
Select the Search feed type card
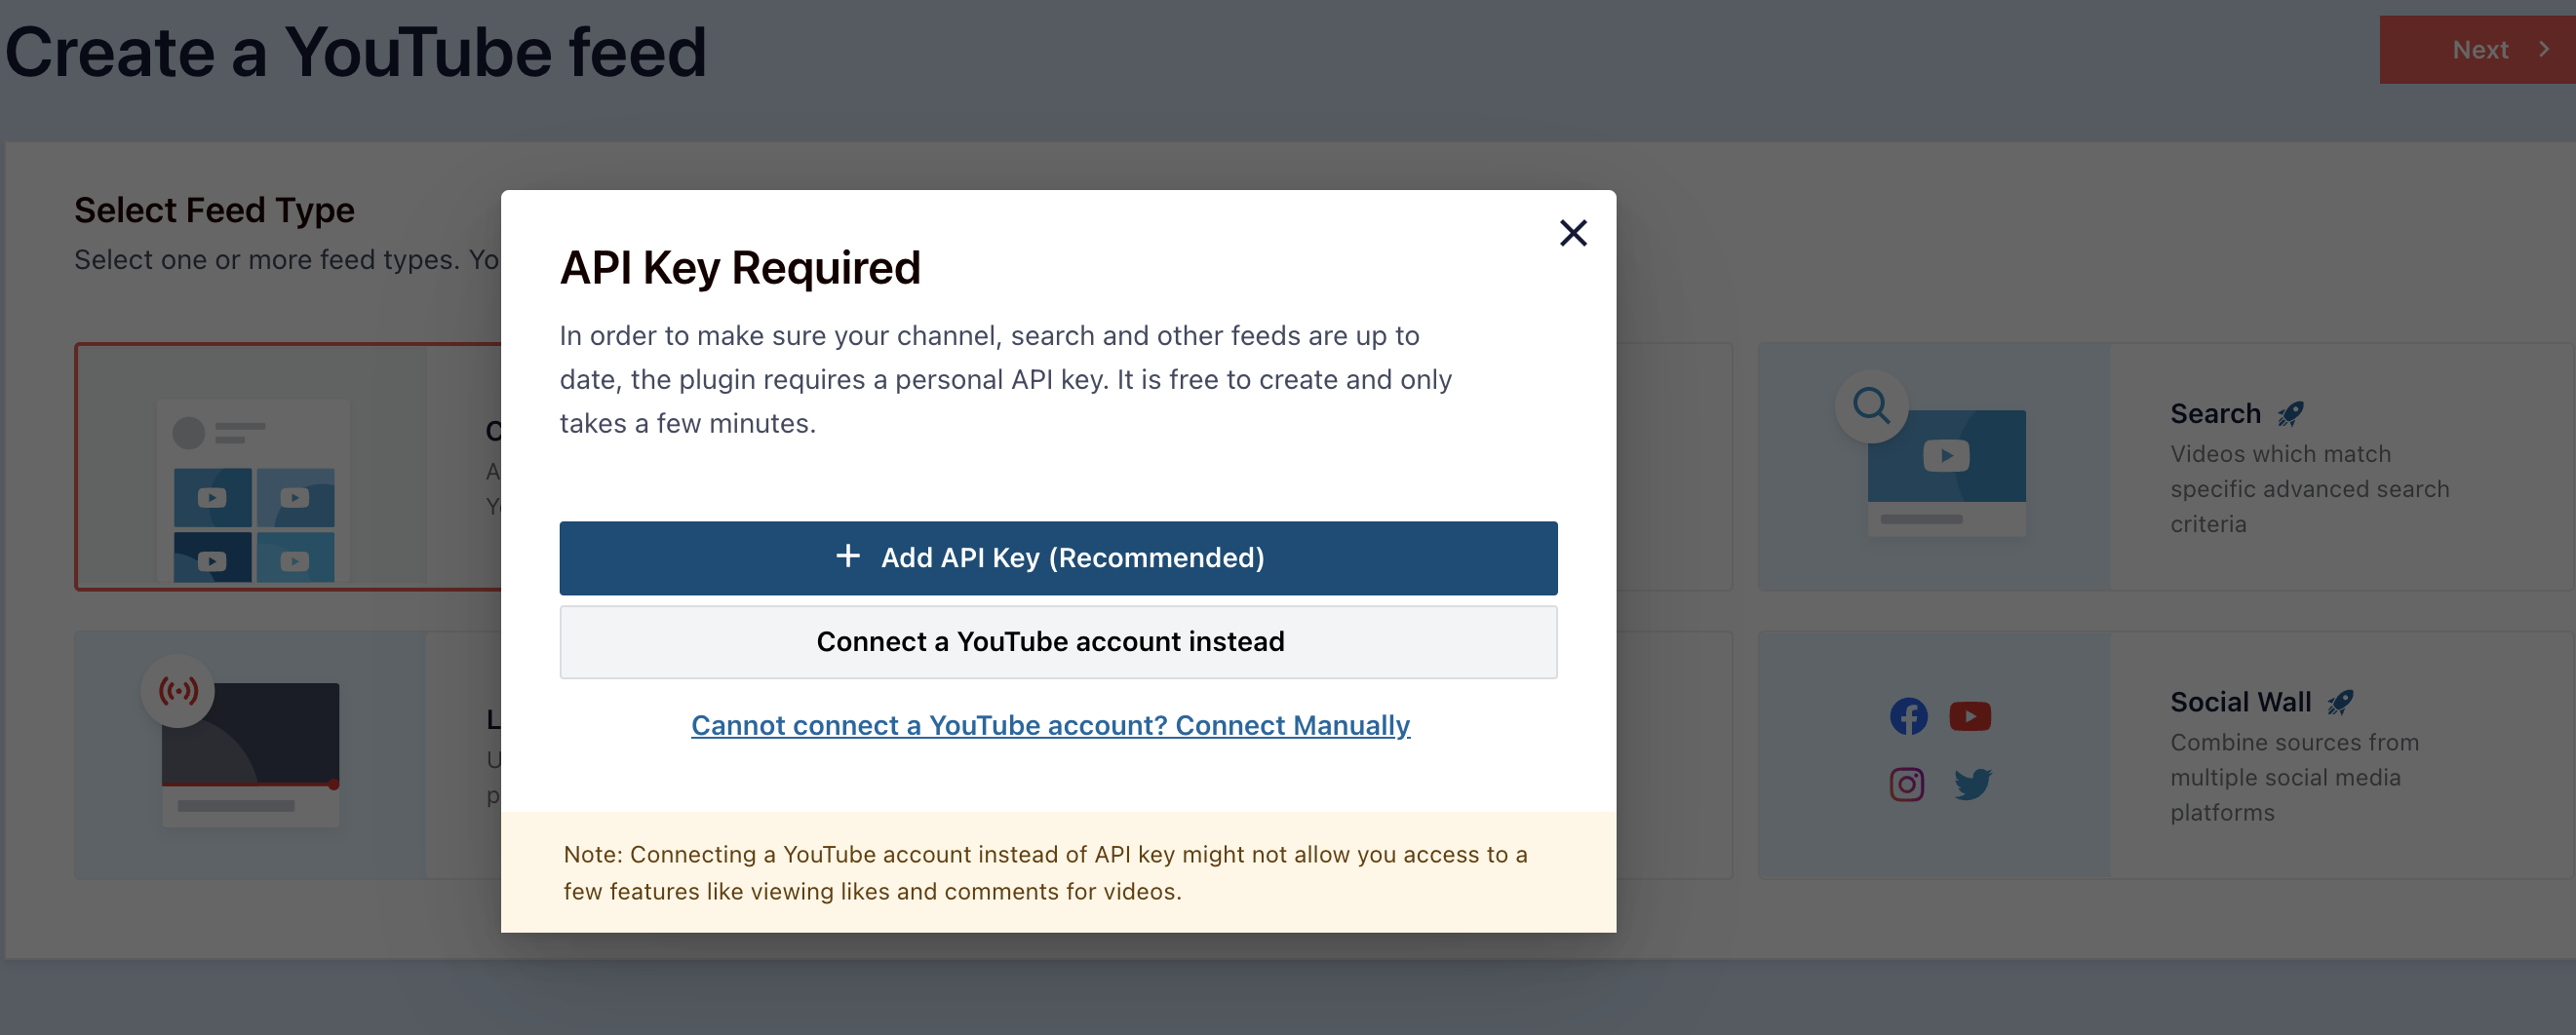click(2166, 466)
